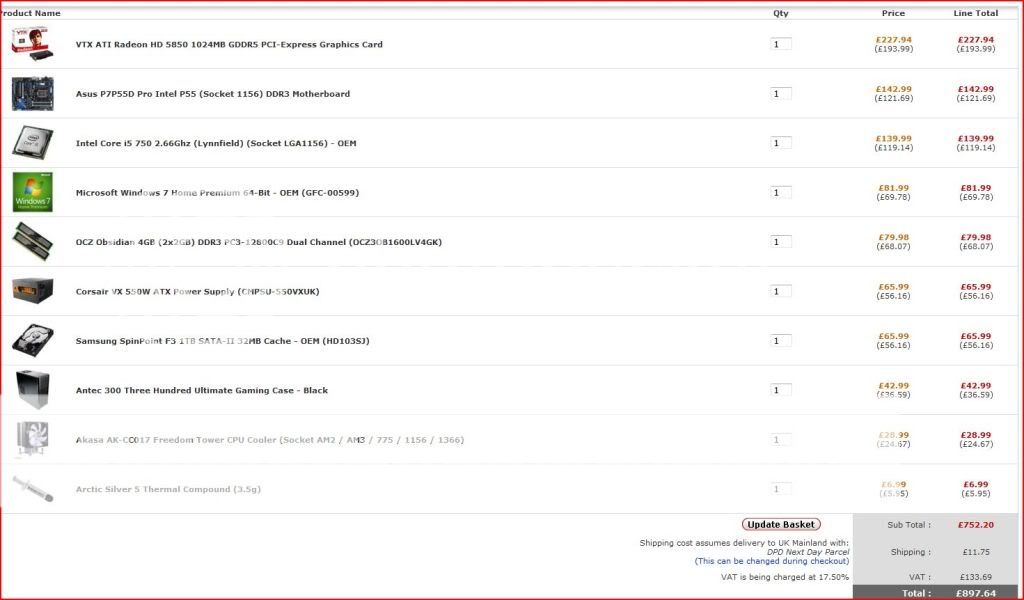The height and width of the screenshot is (600, 1024).
Task: Open the Intel Core i5 750 product link
Action: click(x=216, y=143)
